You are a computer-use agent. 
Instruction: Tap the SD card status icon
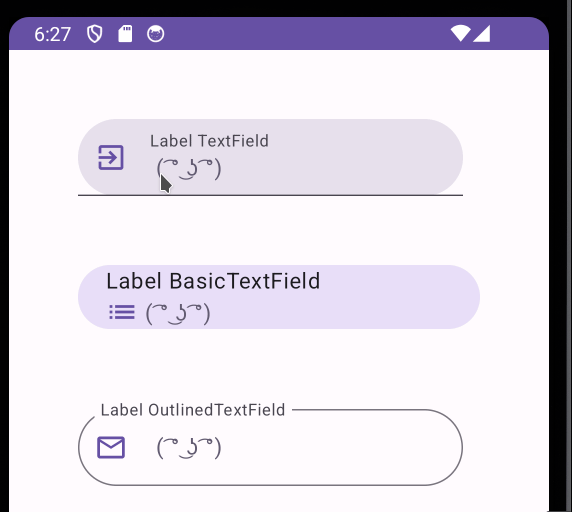[x=125, y=34]
